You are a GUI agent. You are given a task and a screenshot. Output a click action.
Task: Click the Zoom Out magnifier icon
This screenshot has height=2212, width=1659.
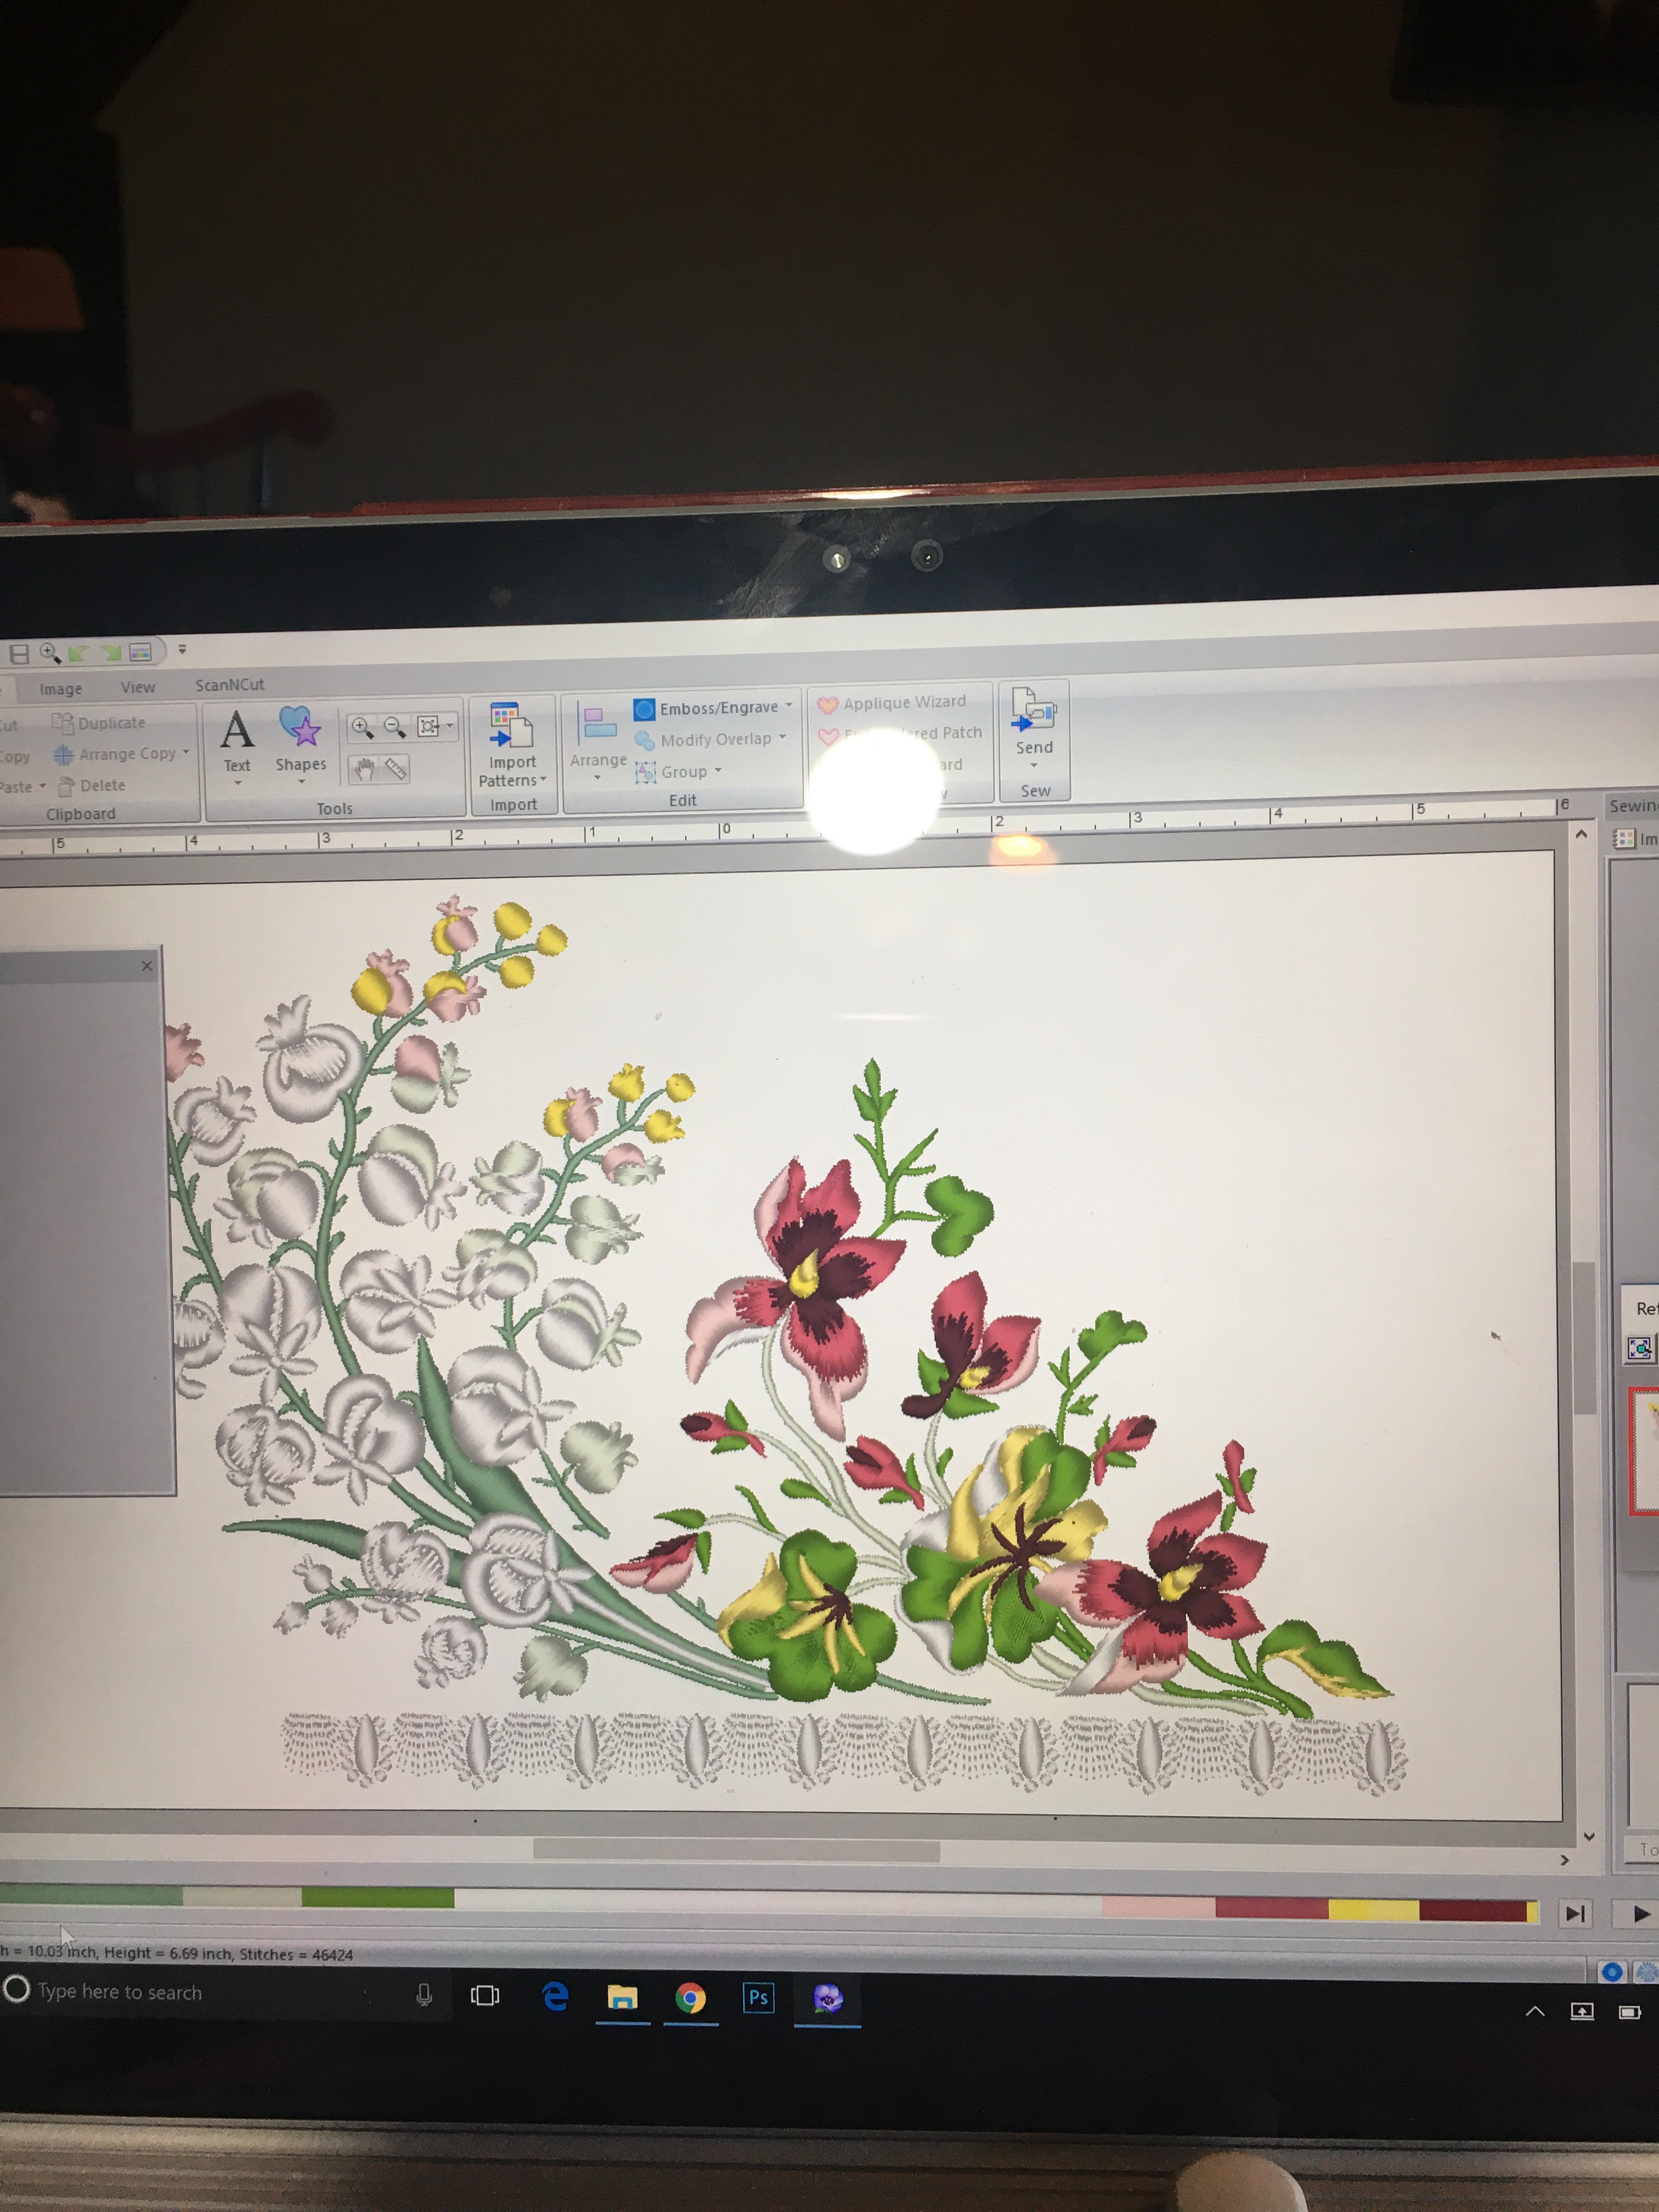[394, 727]
